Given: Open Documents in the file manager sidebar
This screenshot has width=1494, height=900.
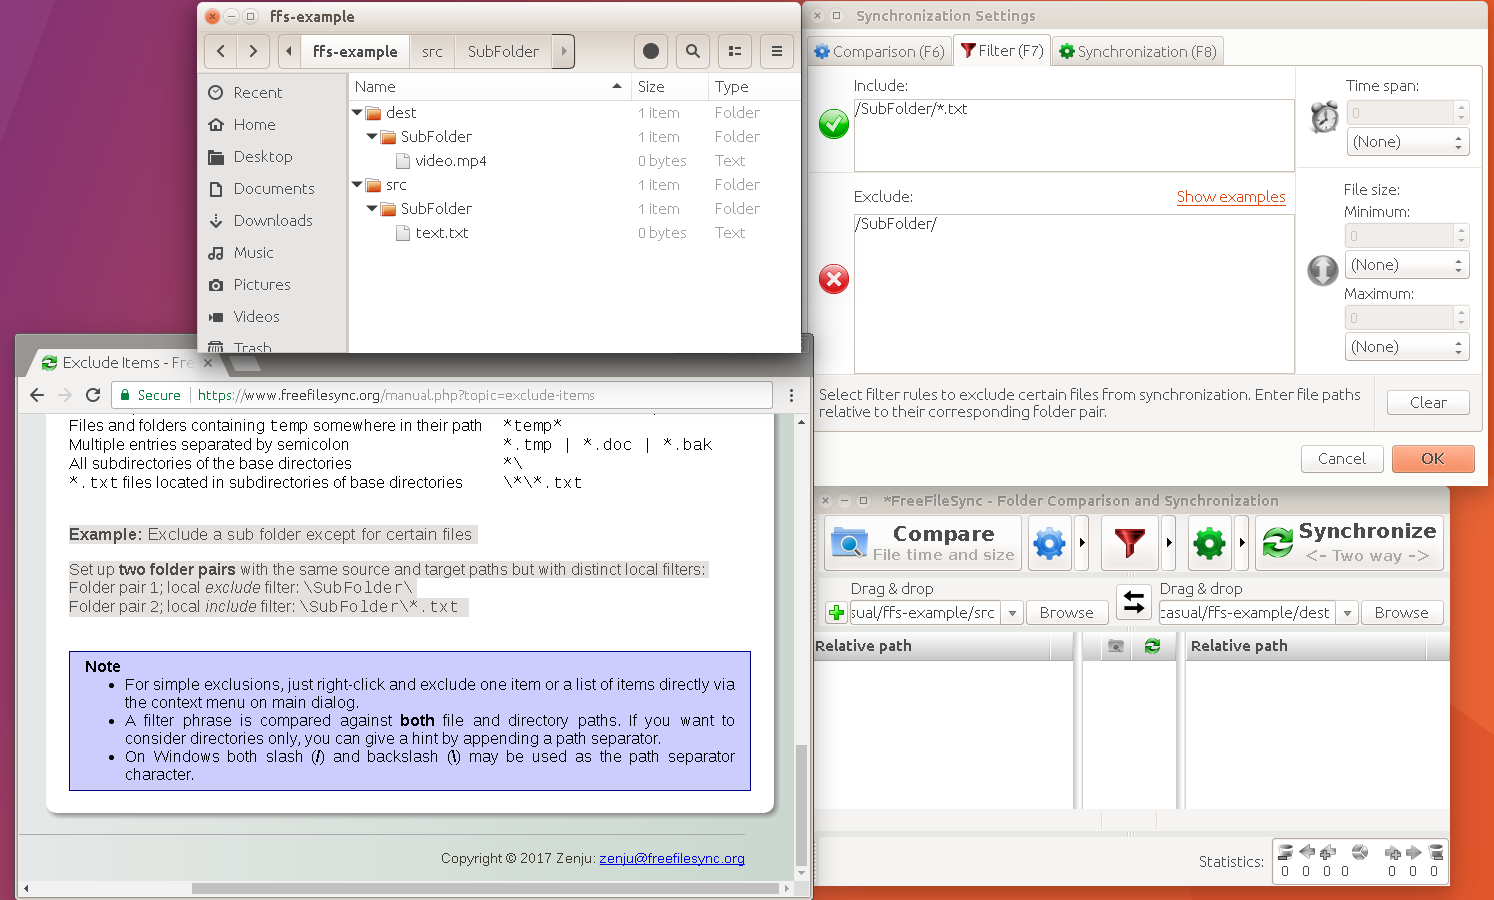Looking at the screenshot, I should click(273, 188).
